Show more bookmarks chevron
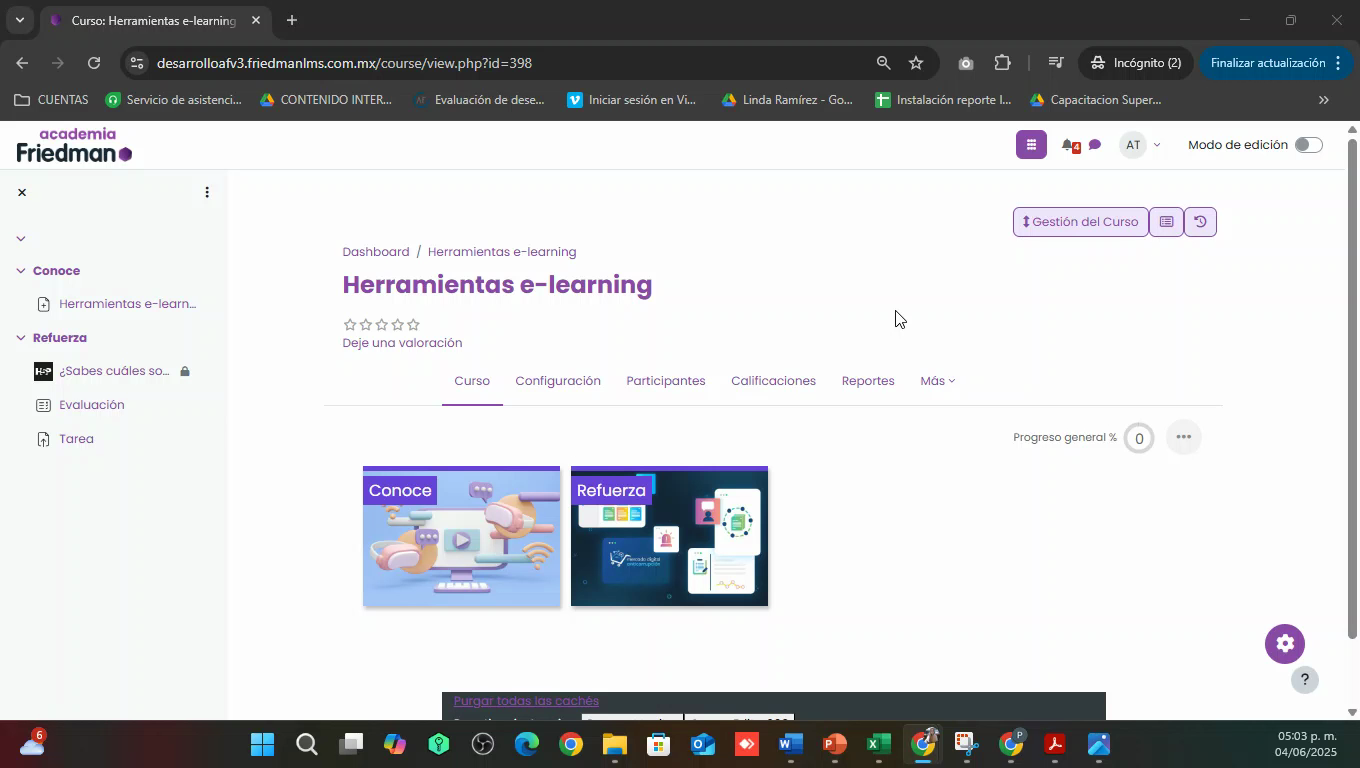The height and width of the screenshot is (768, 1360). point(1324,100)
